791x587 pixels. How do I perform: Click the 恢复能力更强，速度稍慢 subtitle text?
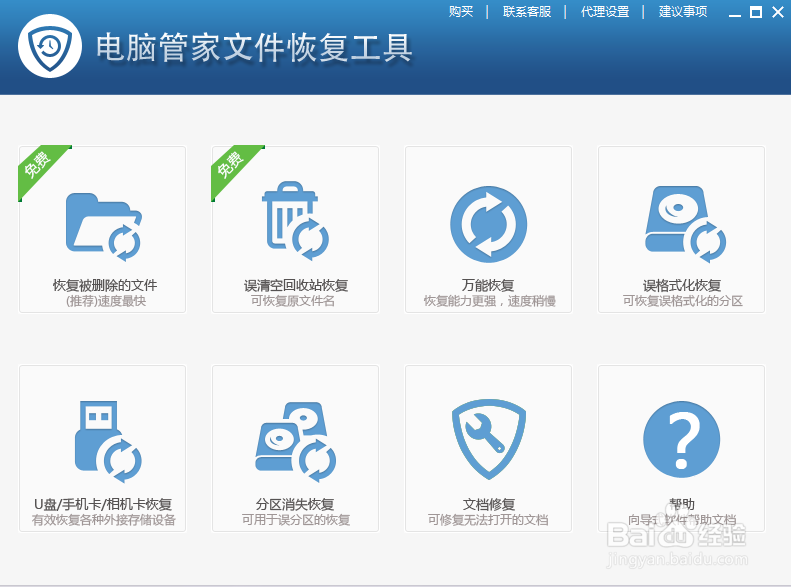489,301
